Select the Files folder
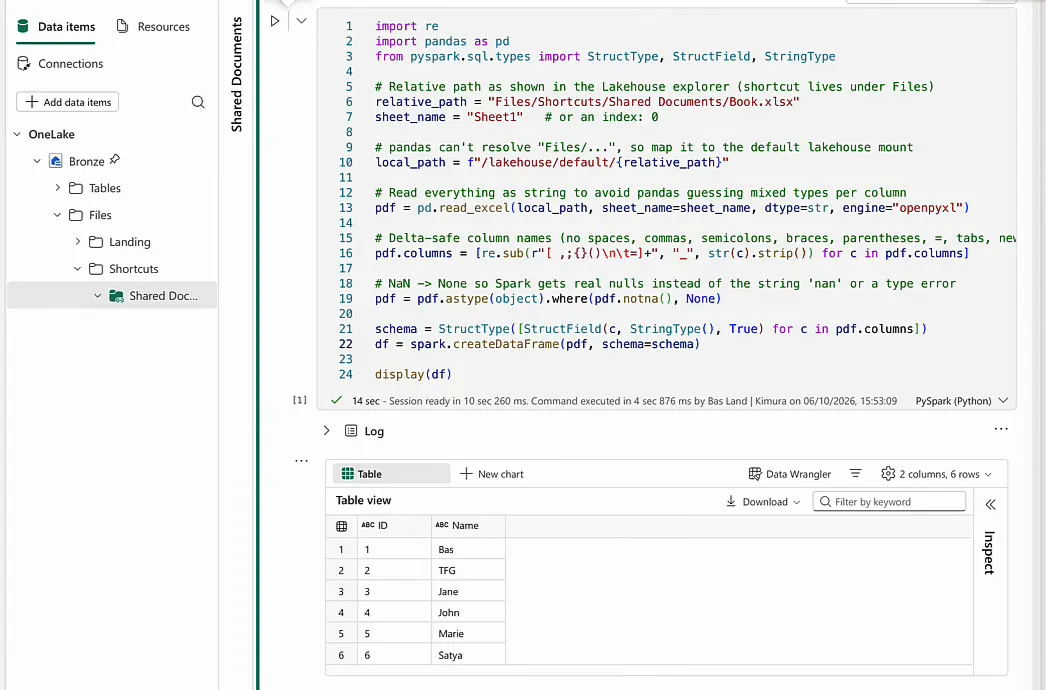 (x=91, y=215)
